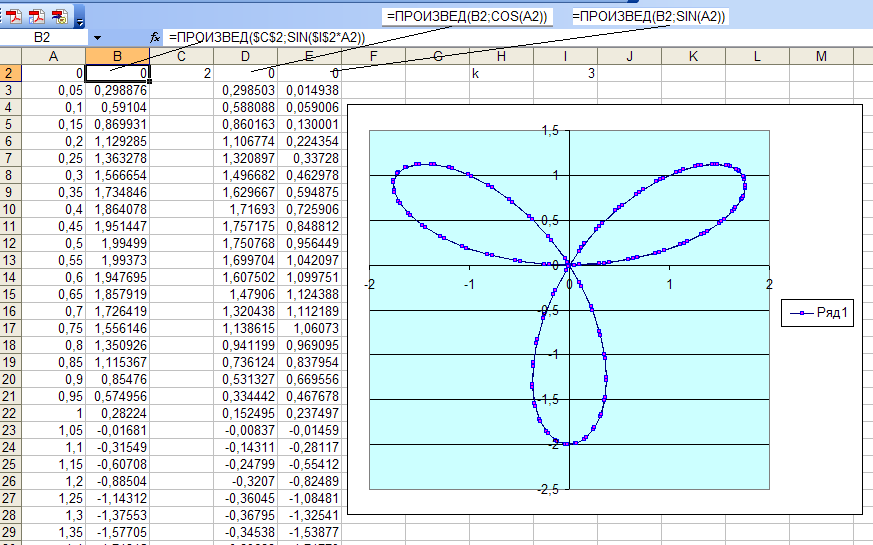Select row 10 header
873x545 pixels.
tap(10, 209)
